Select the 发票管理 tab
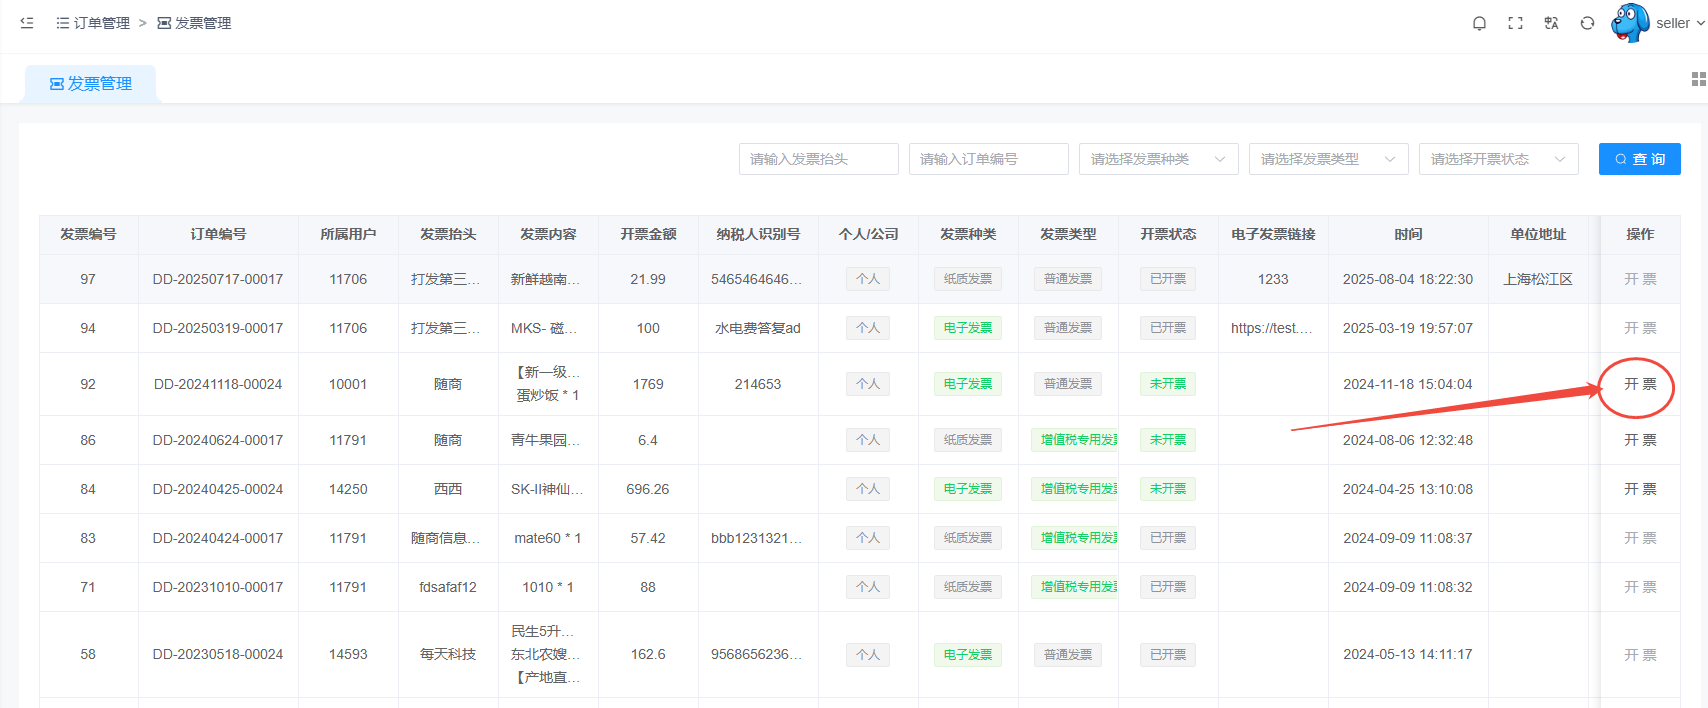This screenshot has height=708, width=1708. coord(91,84)
